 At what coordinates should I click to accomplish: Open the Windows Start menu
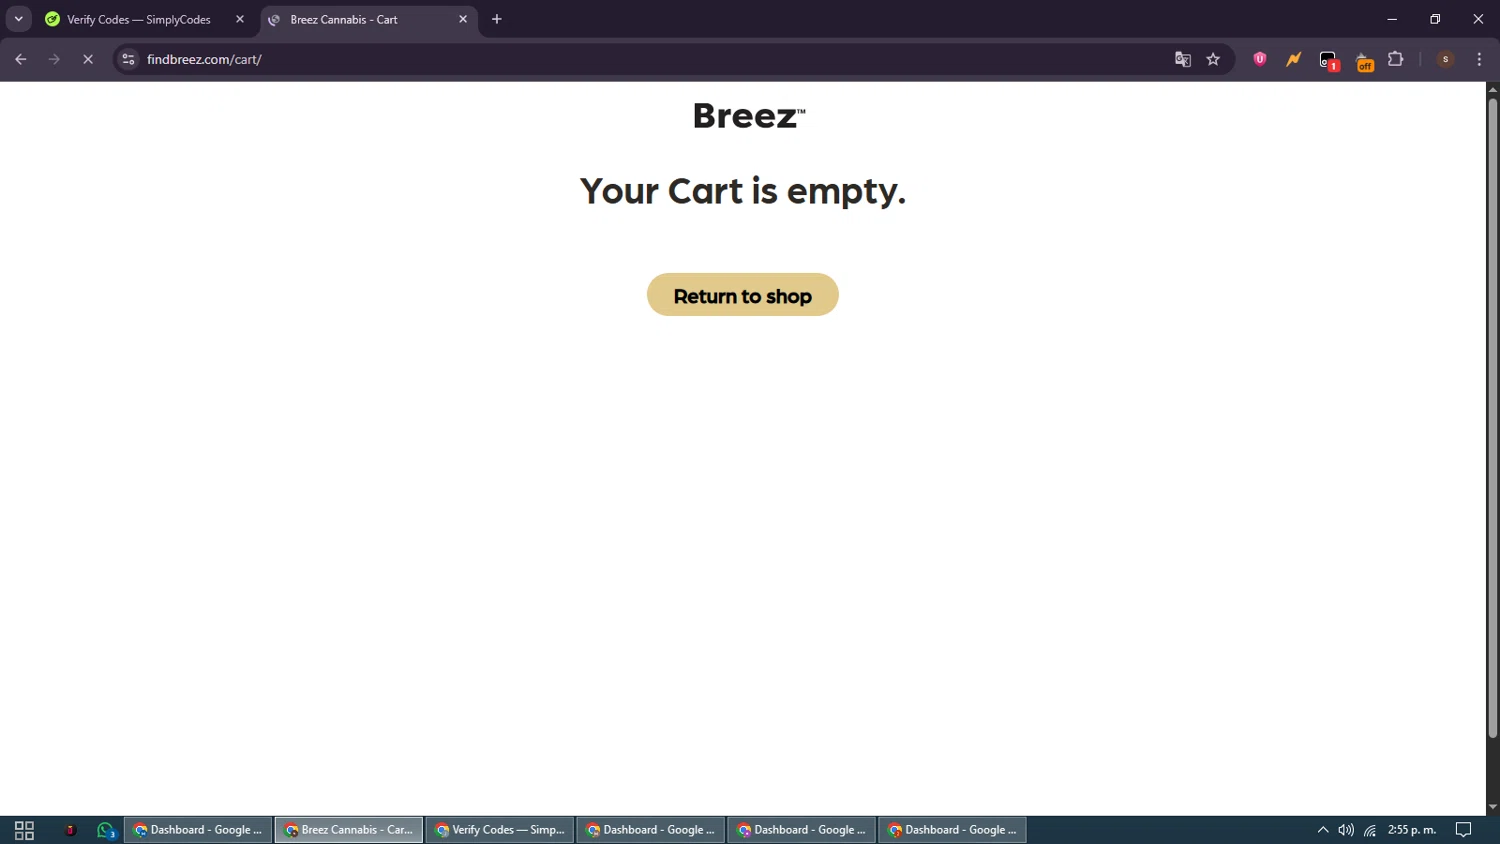(24, 830)
